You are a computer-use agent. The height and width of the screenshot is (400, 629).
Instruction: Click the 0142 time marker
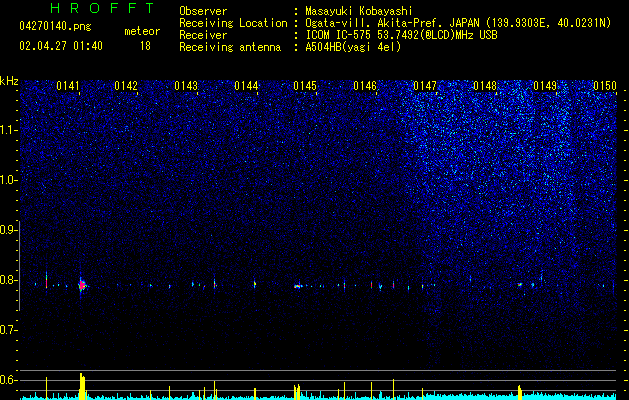click(126, 86)
